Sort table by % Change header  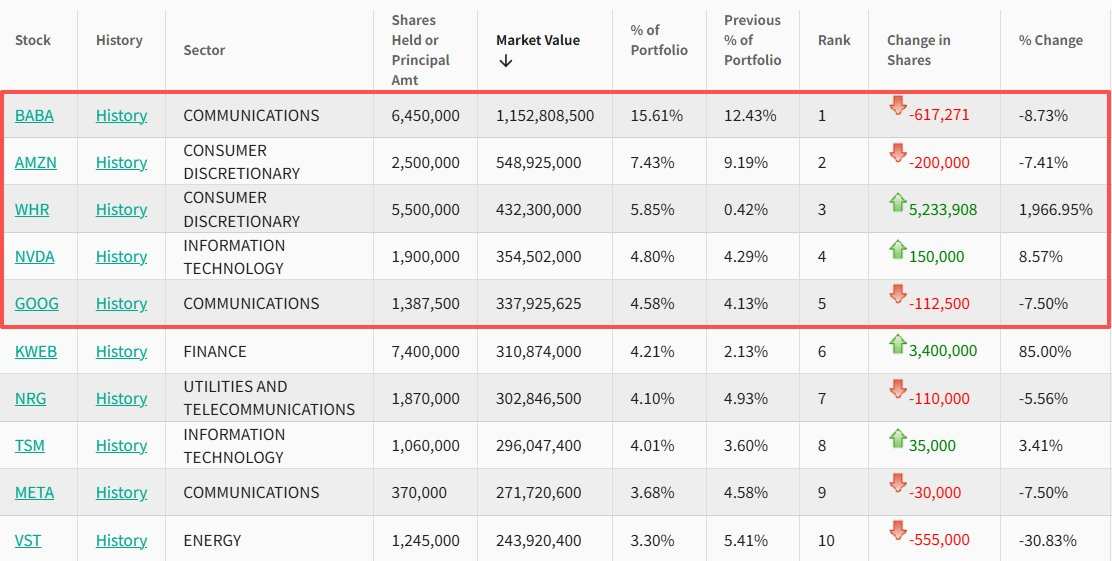1050,40
